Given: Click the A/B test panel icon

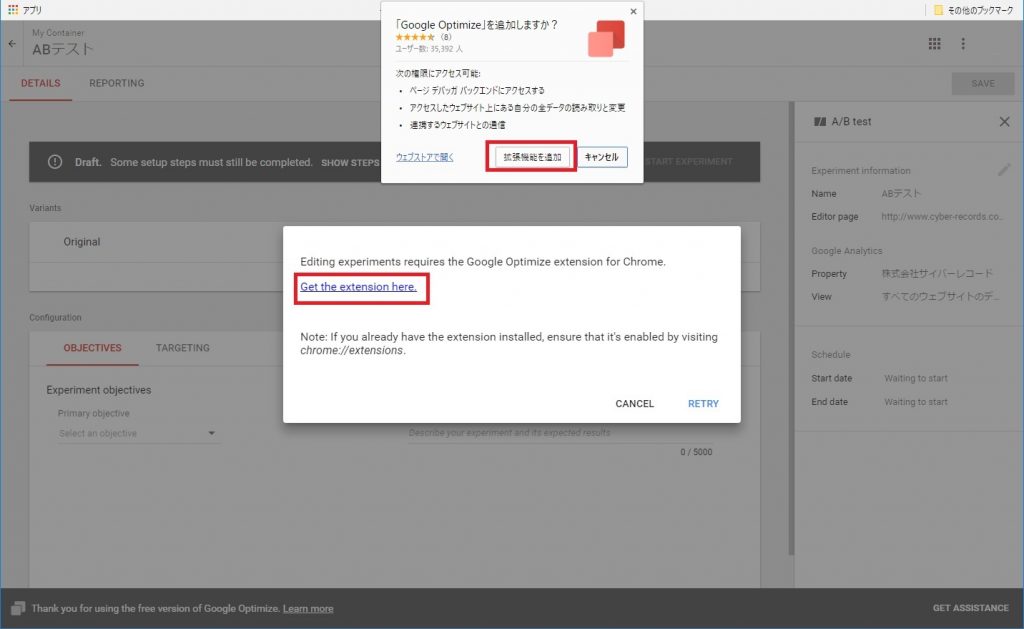Looking at the screenshot, I should tap(820, 121).
